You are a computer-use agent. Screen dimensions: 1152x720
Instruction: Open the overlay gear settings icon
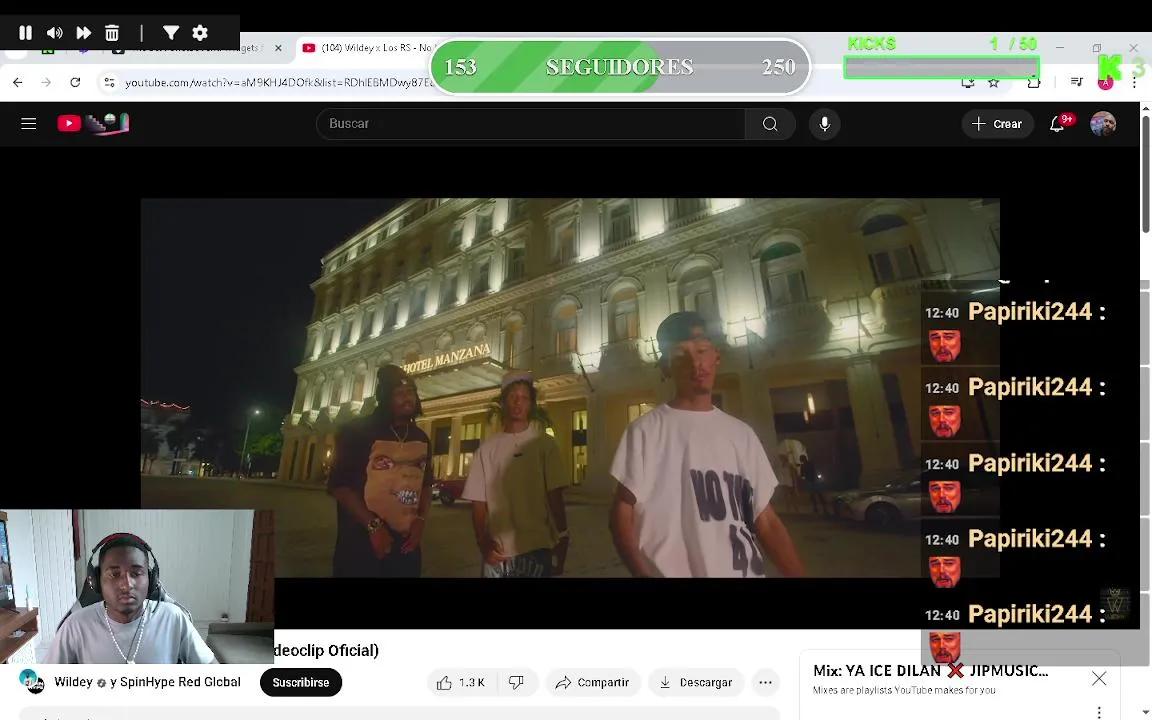200,32
